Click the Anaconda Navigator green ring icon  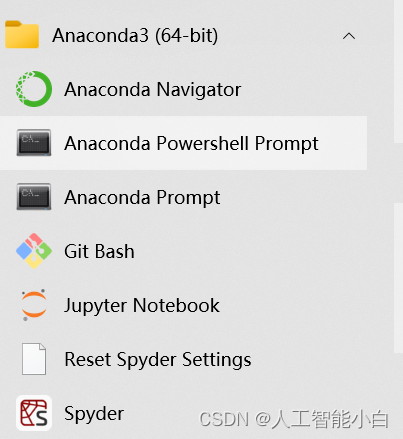34,89
